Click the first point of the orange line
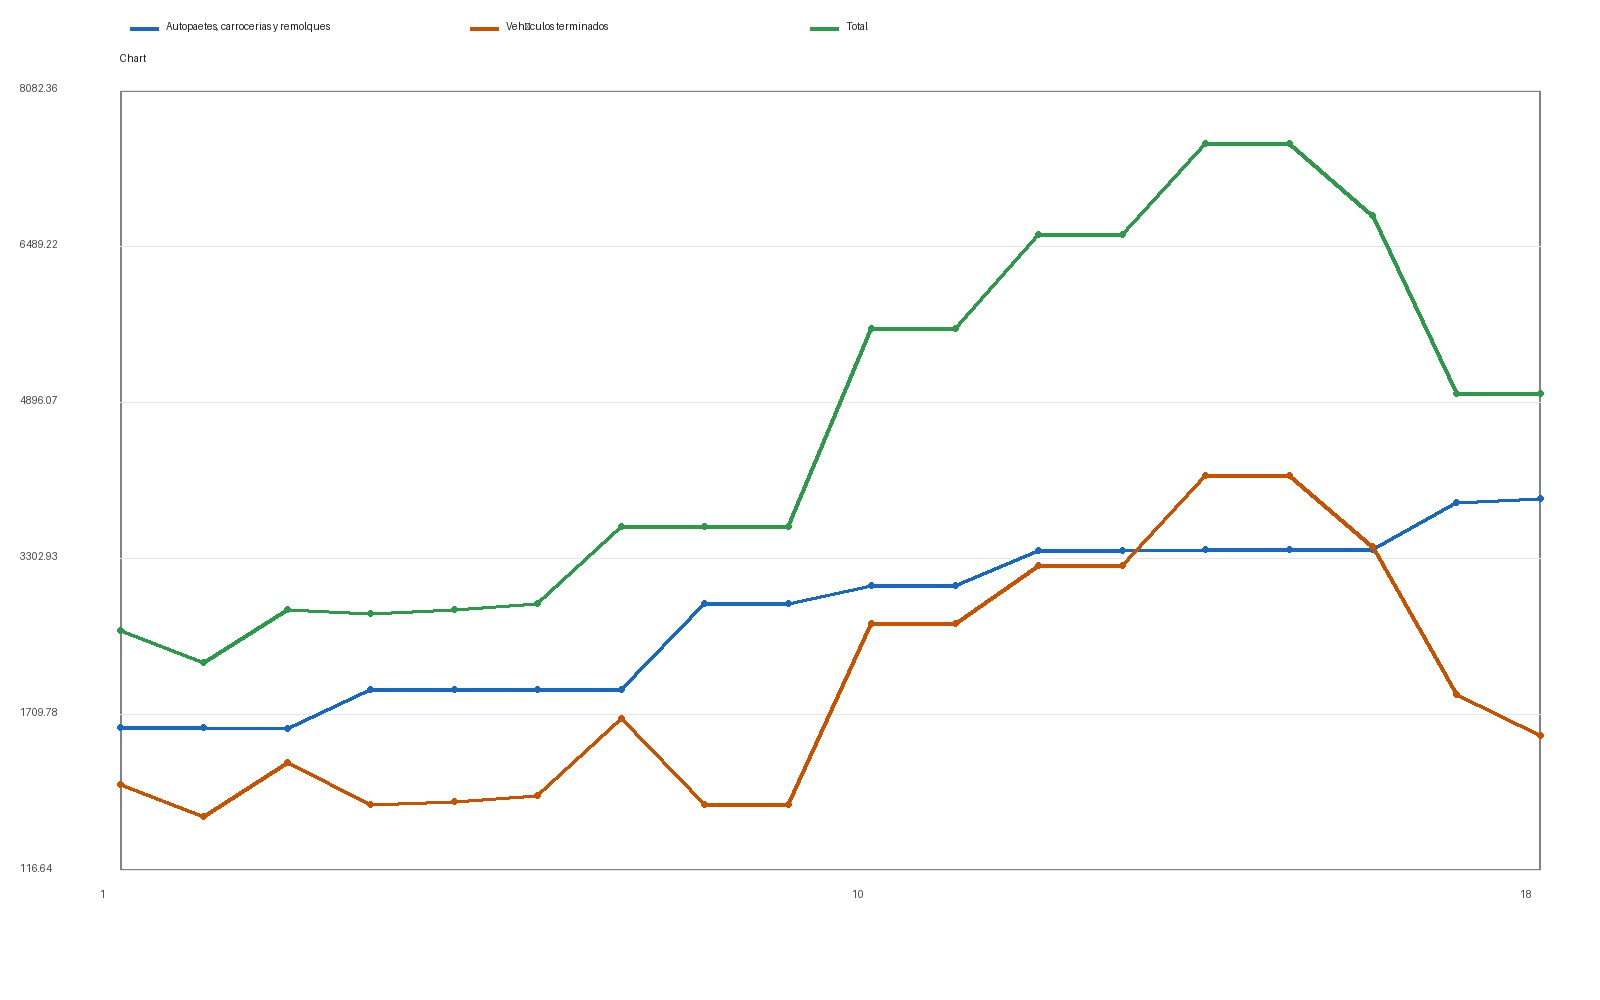Viewport: 1600px width, 1000px height. pyautogui.click(x=121, y=785)
